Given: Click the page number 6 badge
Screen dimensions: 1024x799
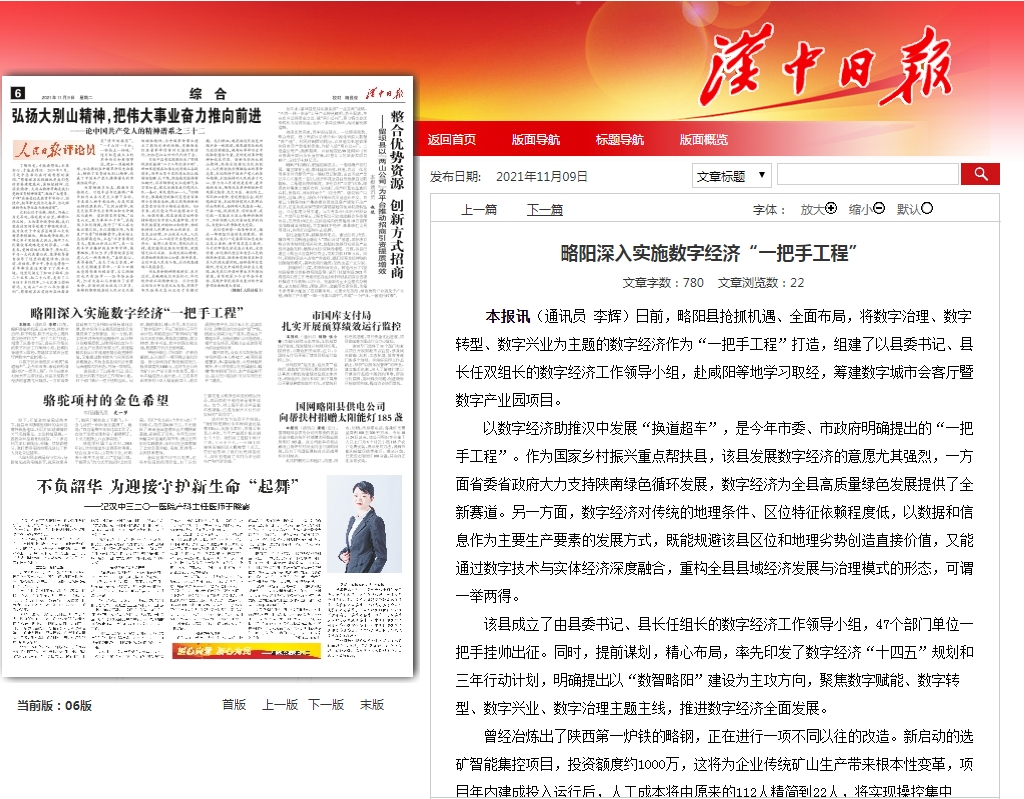Looking at the screenshot, I should (17, 93).
